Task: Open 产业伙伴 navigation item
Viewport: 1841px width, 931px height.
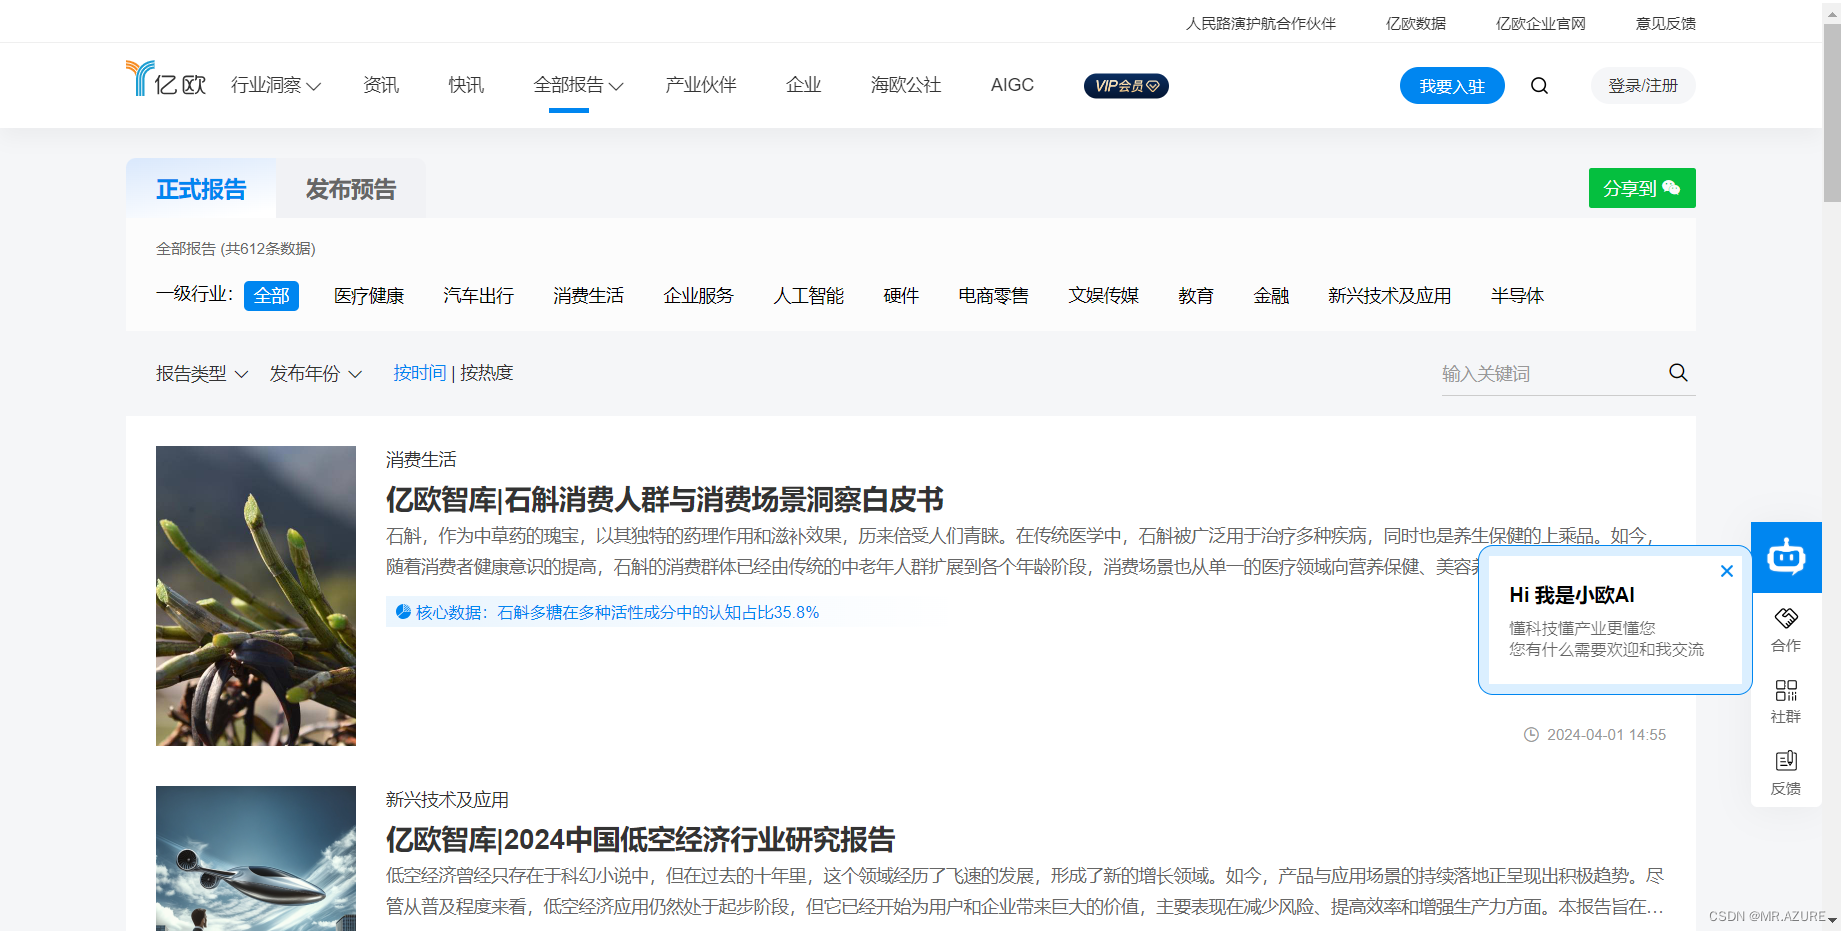Action: click(701, 86)
